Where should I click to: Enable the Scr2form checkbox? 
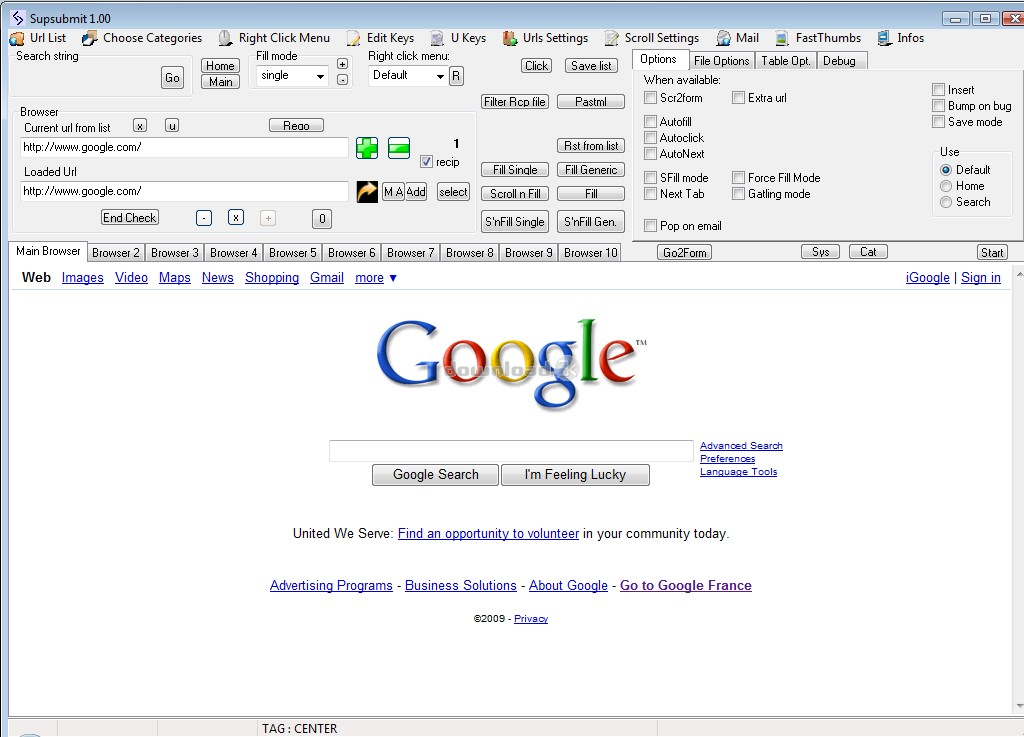point(650,98)
